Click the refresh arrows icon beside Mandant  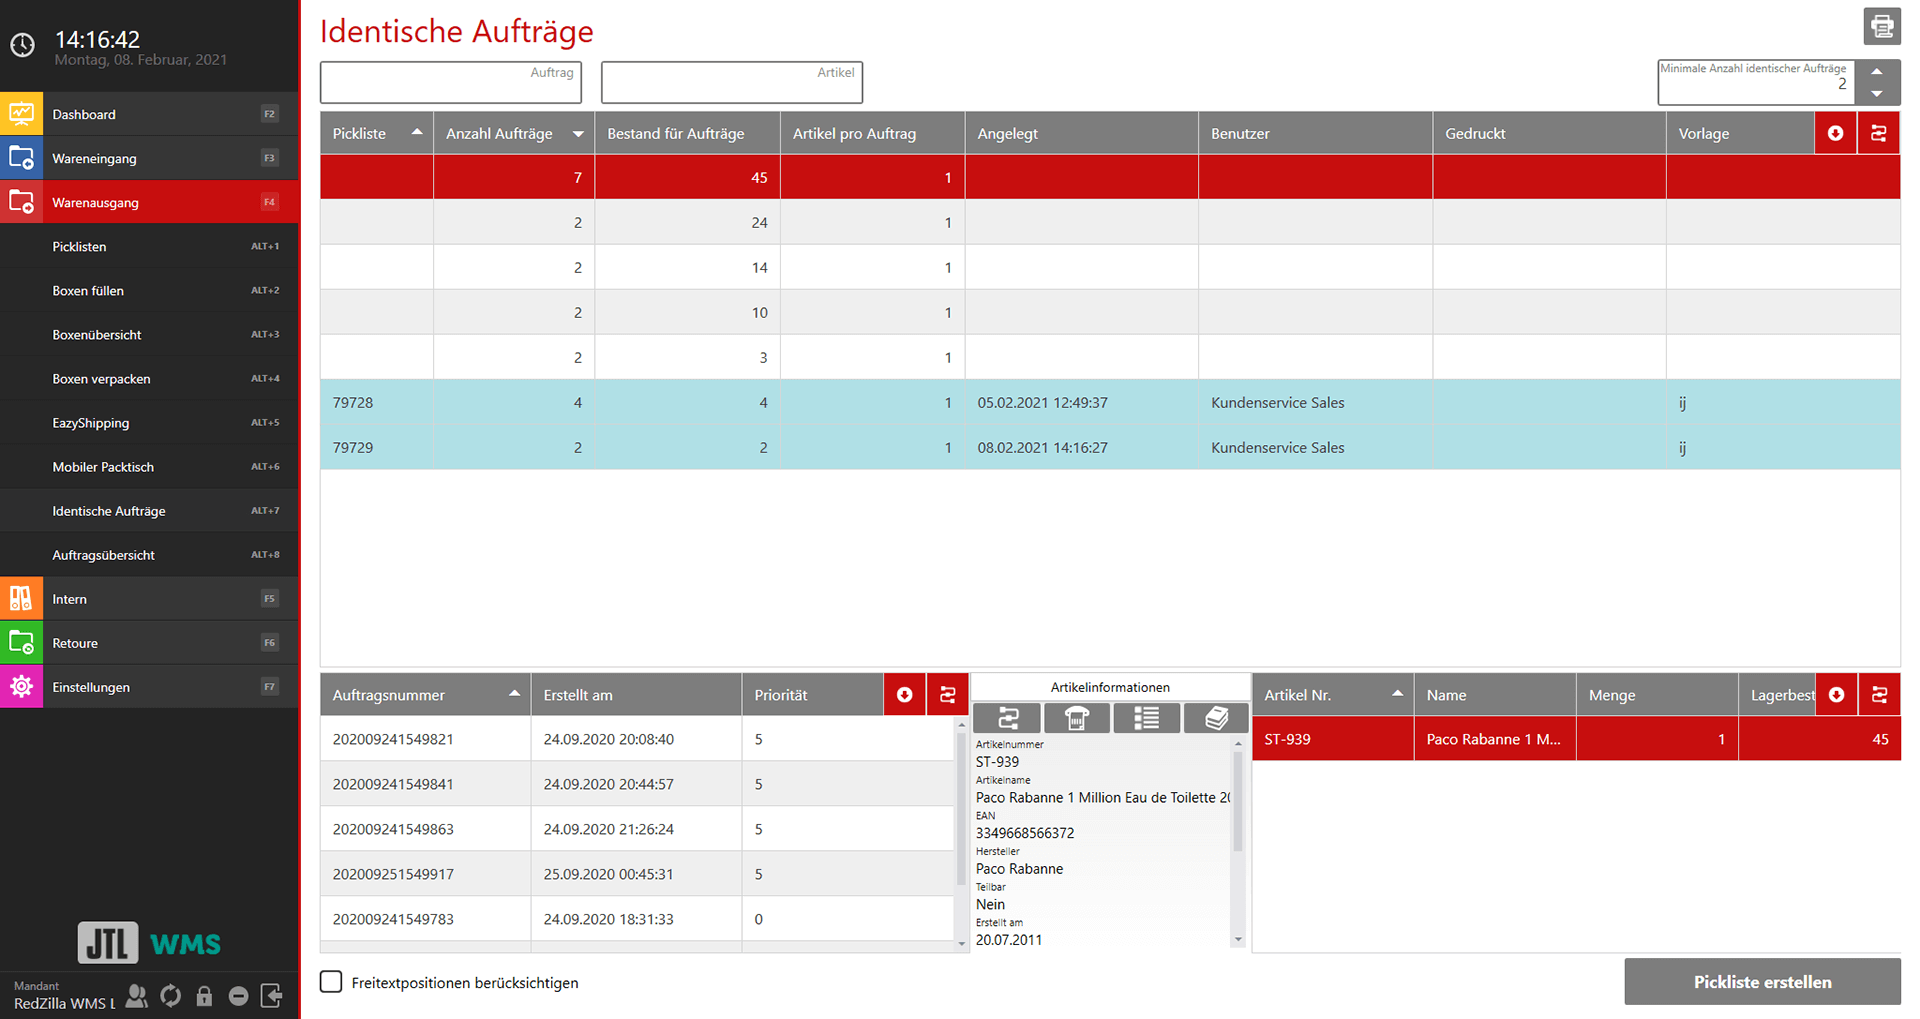(x=171, y=996)
